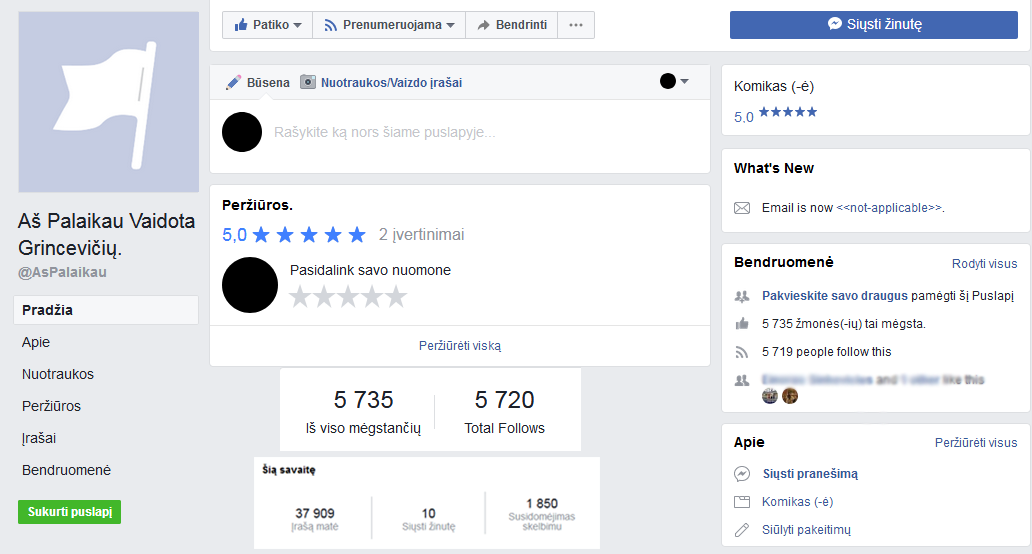Open the post-as profile selector dropdown
The height and width of the screenshot is (554, 1032).
point(674,81)
